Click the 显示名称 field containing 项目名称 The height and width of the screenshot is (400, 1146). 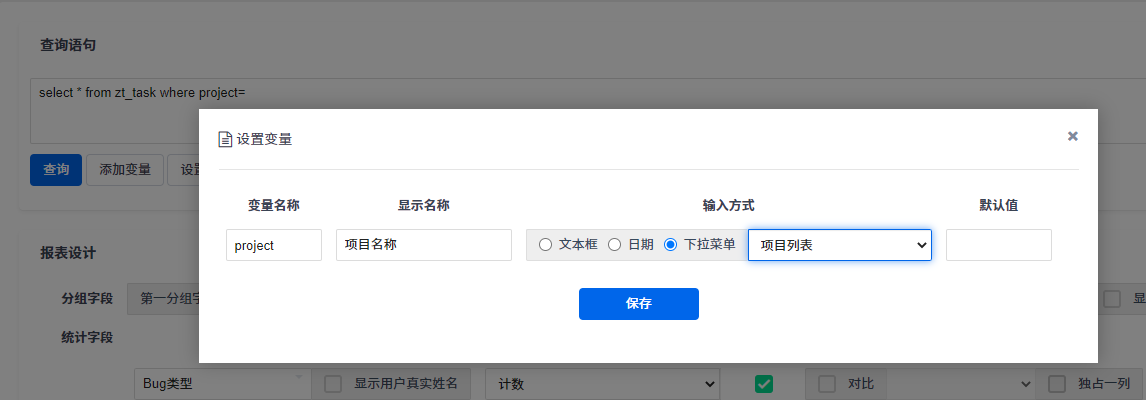424,245
